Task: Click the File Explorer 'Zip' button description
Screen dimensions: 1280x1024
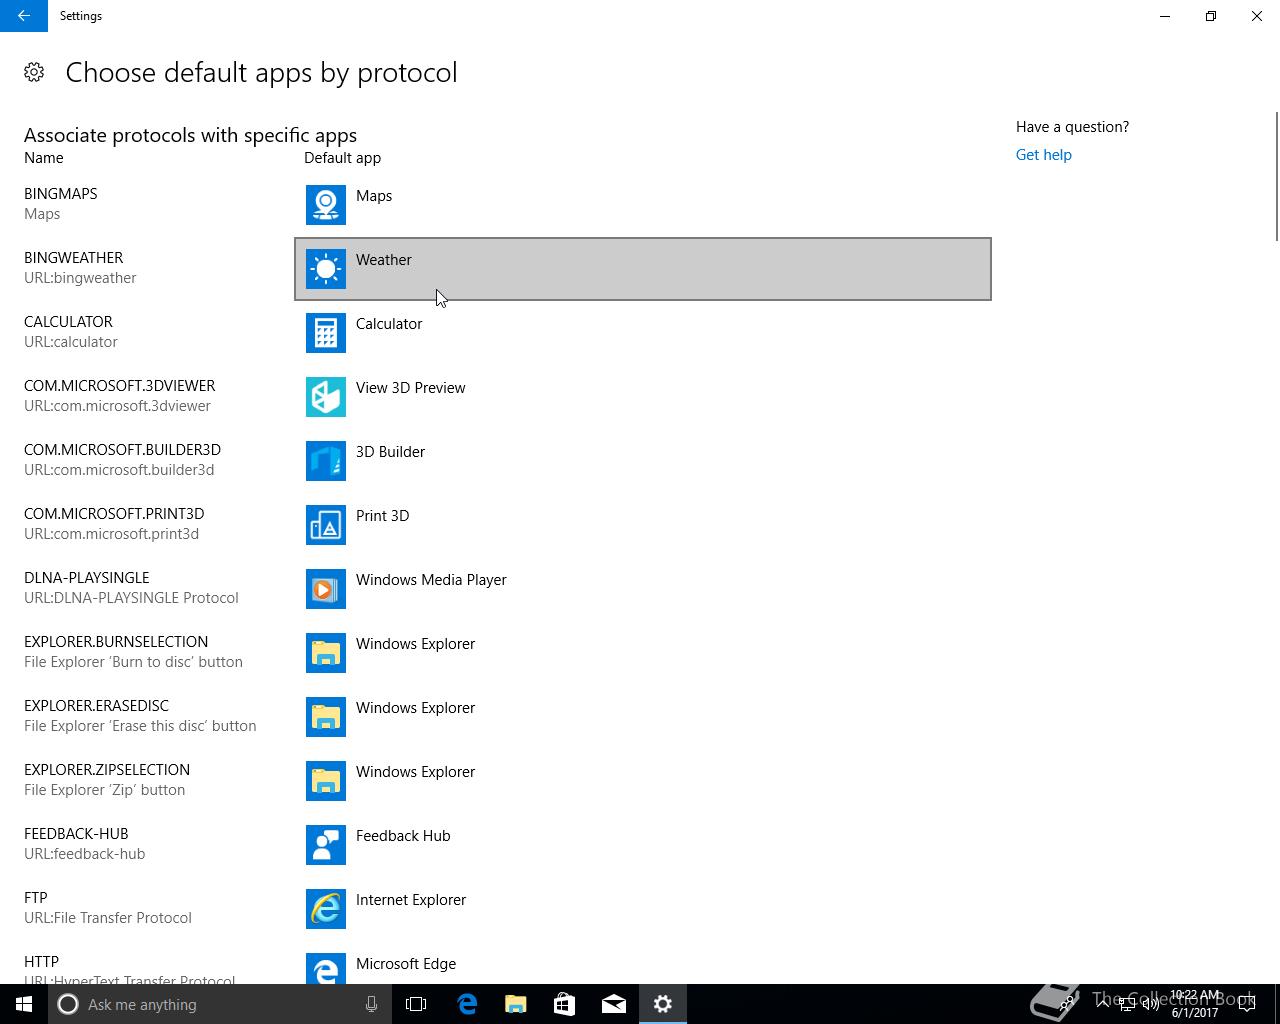Action: pos(105,790)
